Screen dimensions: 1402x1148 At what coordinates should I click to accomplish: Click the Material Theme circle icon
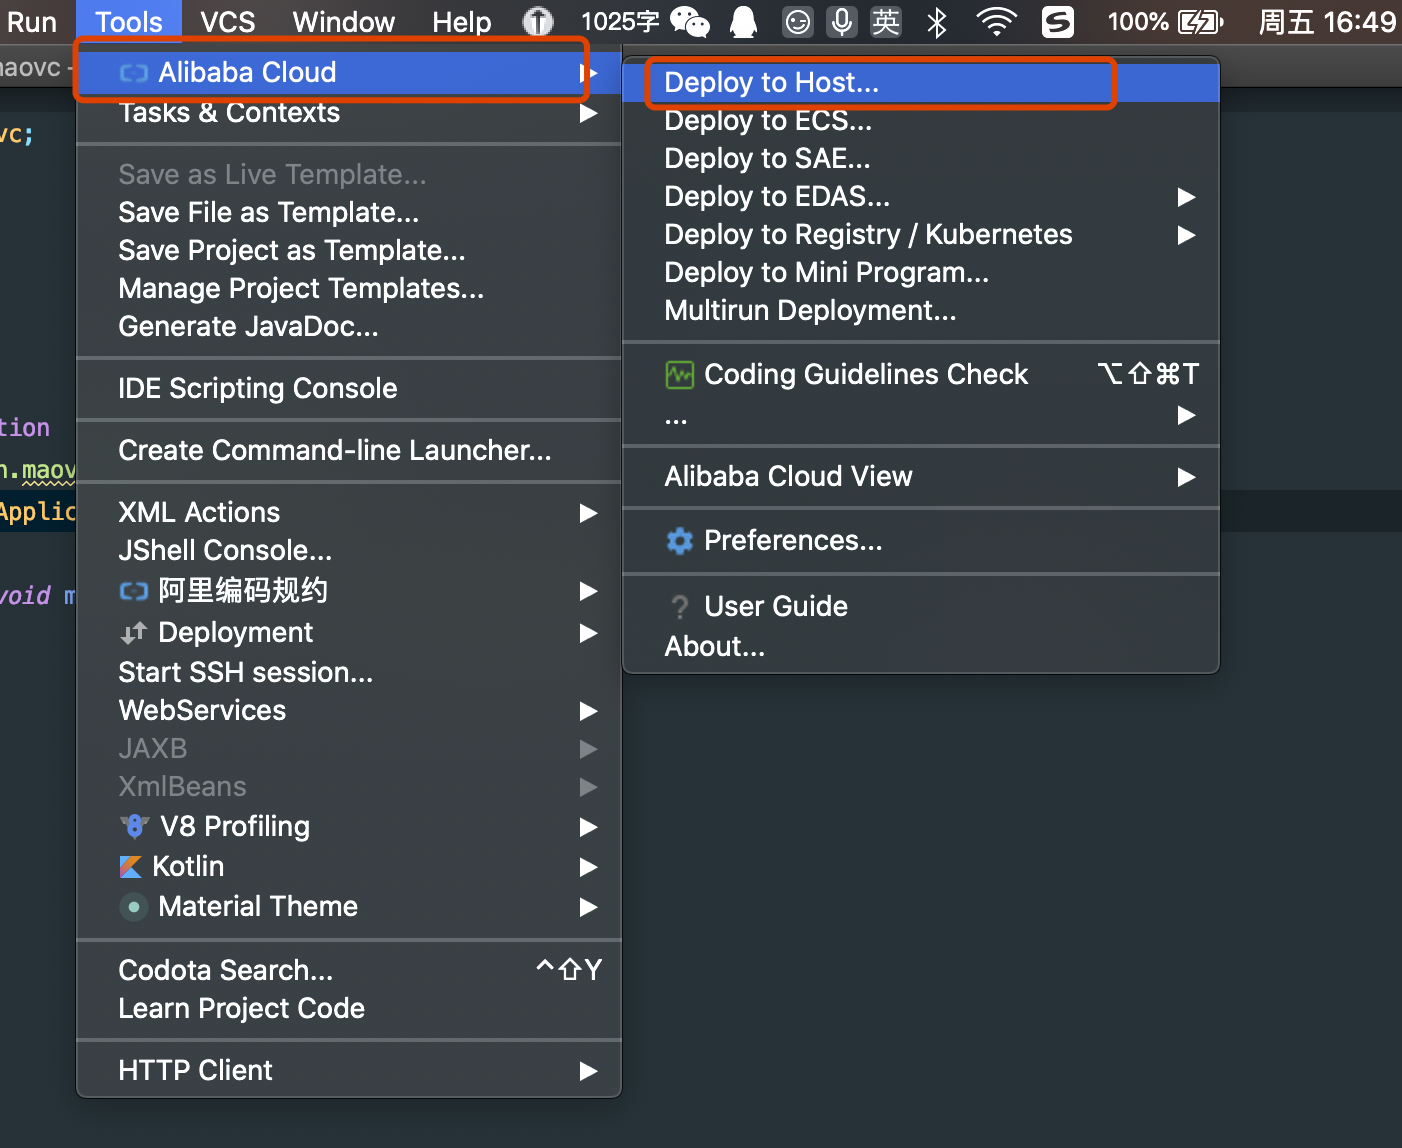click(134, 907)
